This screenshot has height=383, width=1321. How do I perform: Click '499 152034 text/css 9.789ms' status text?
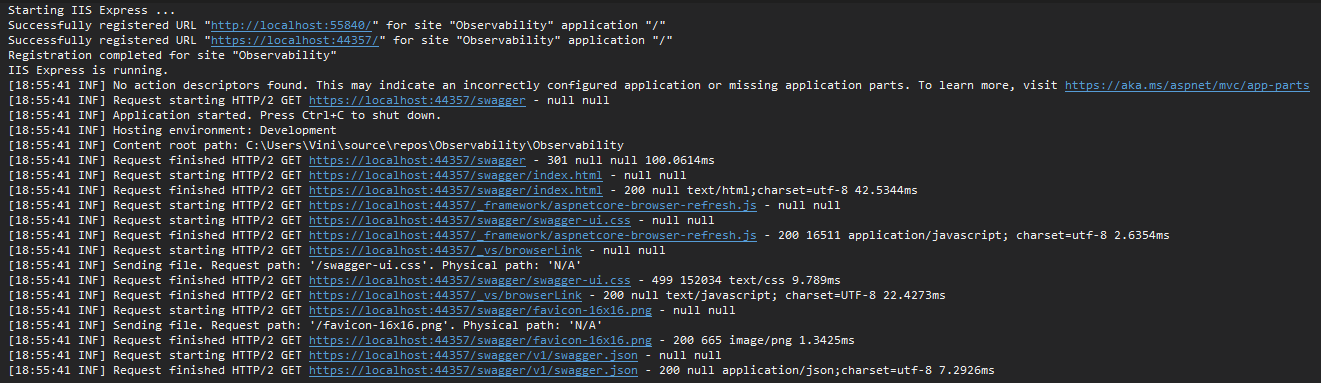click(x=747, y=280)
